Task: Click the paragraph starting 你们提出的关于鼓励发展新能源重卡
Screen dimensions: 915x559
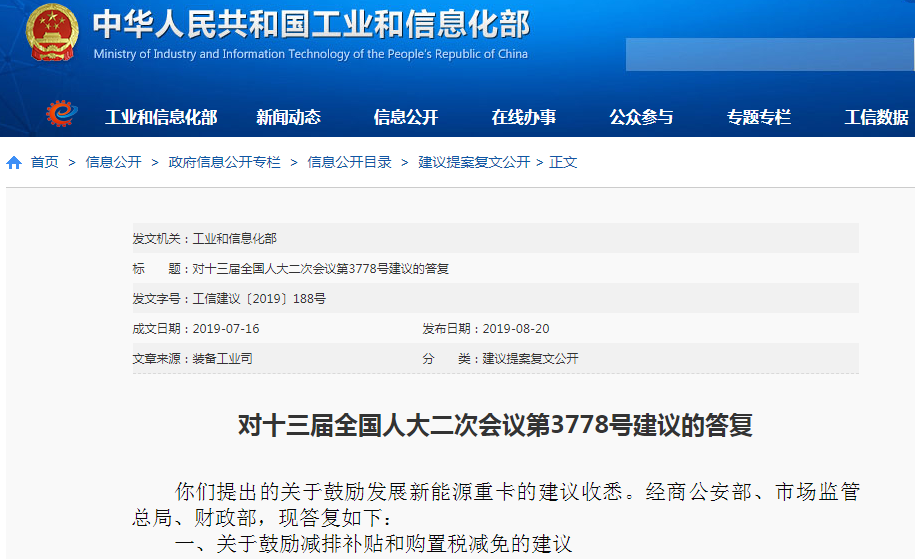Action: click(x=517, y=492)
